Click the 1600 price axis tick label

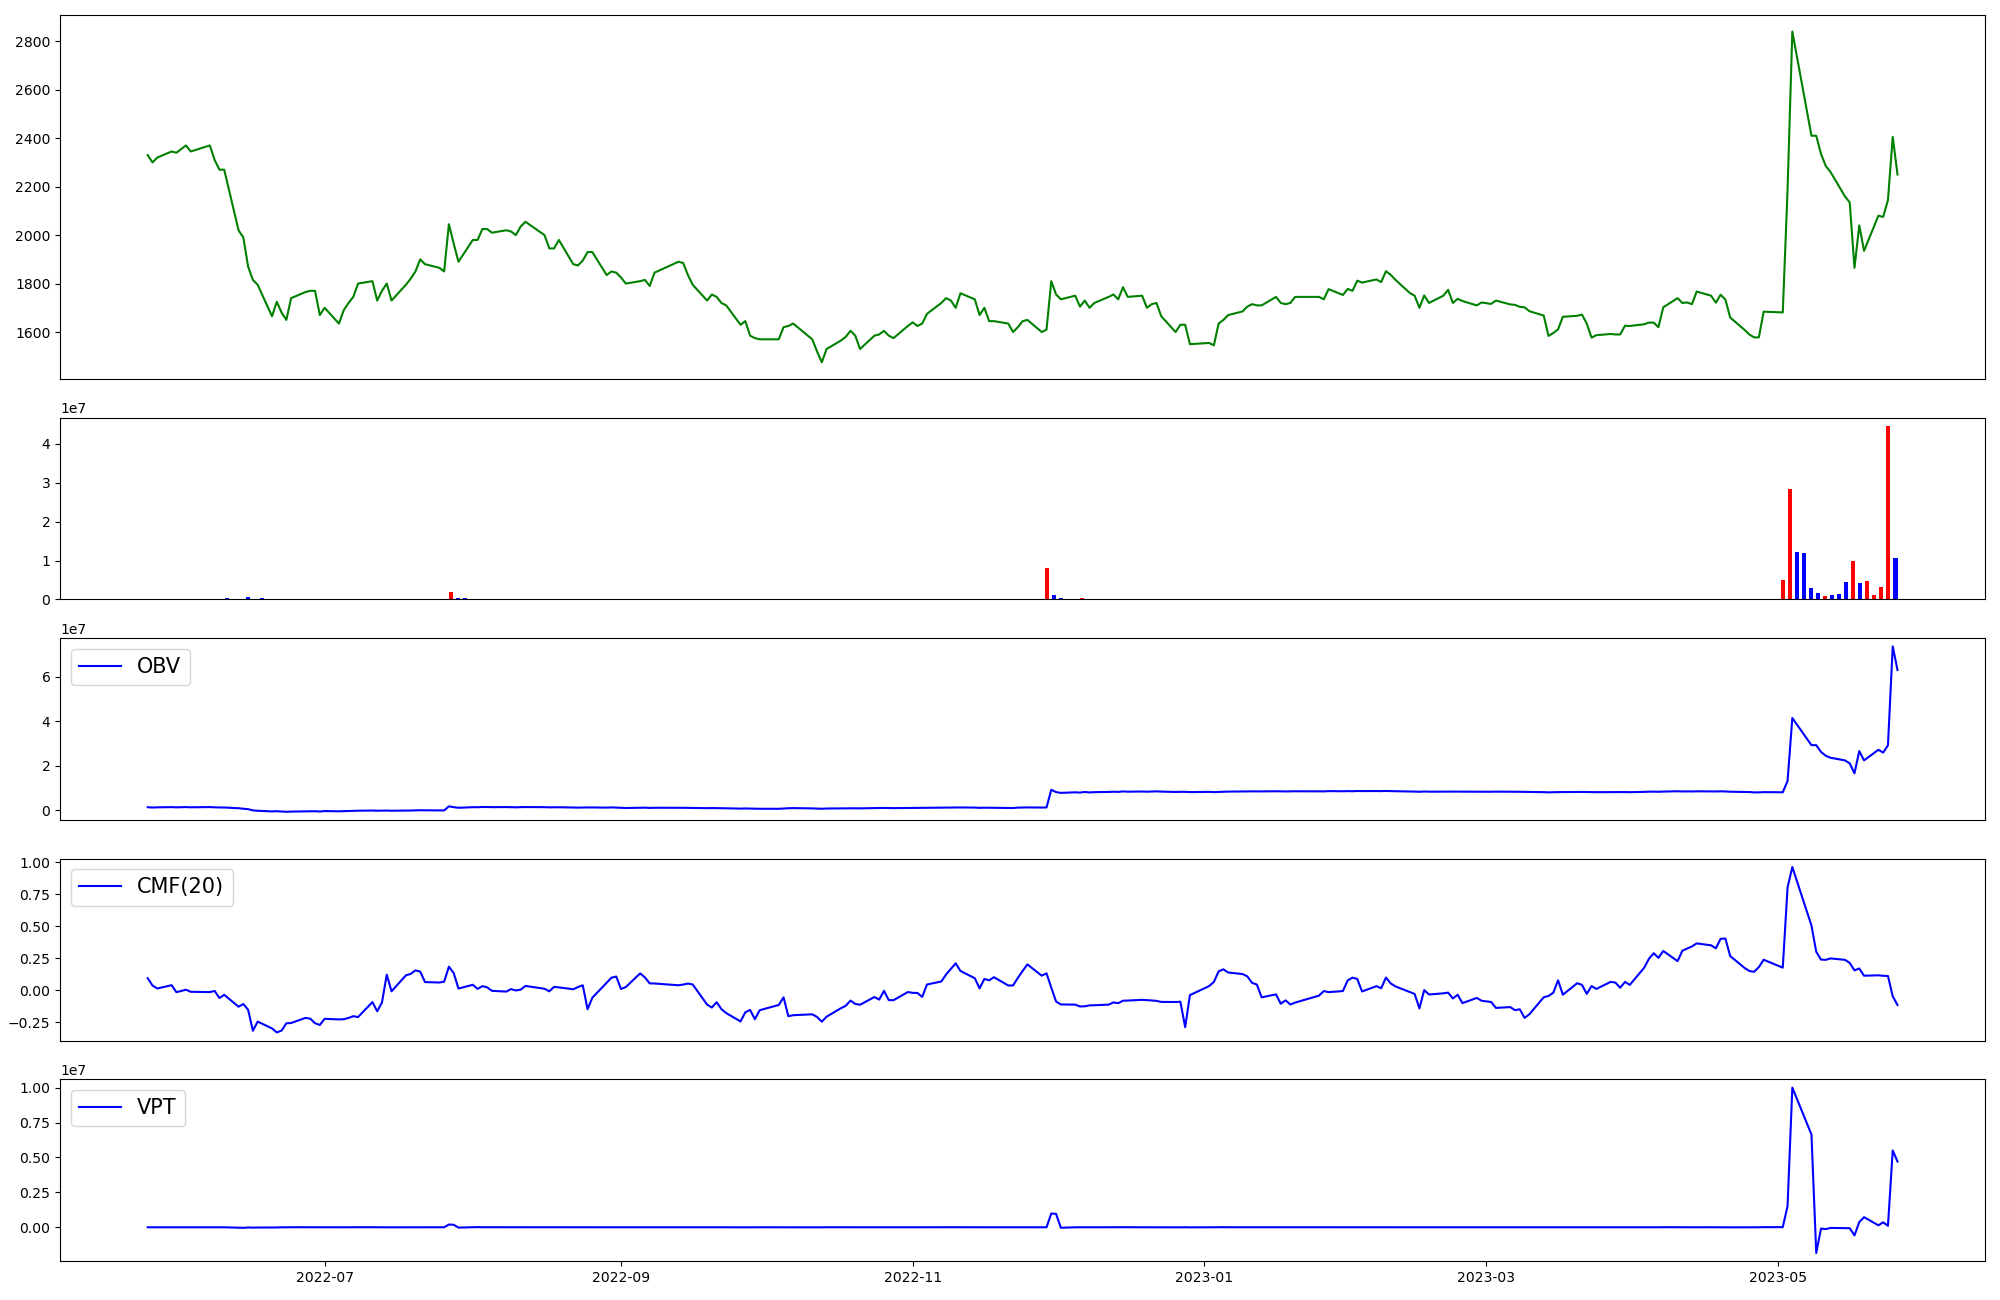(x=33, y=333)
